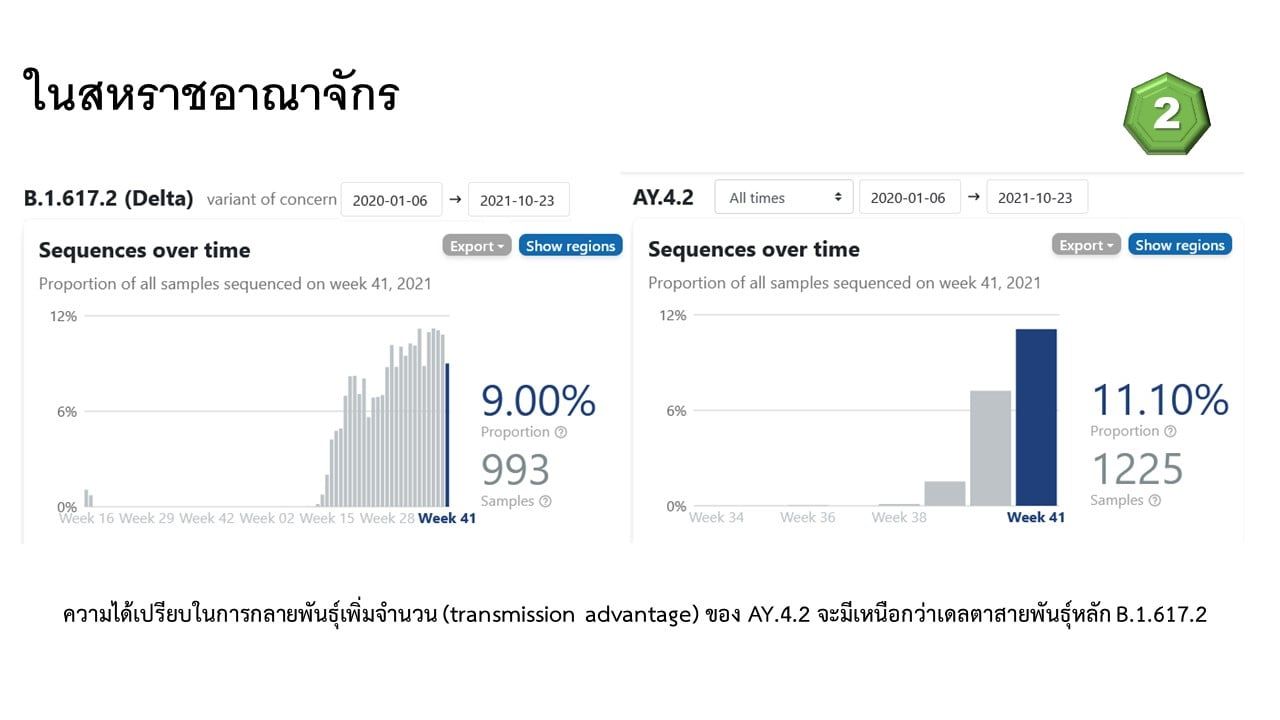Click Show regions for the Delta chart
Viewport: 1280px width, 720px height.
(570, 244)
